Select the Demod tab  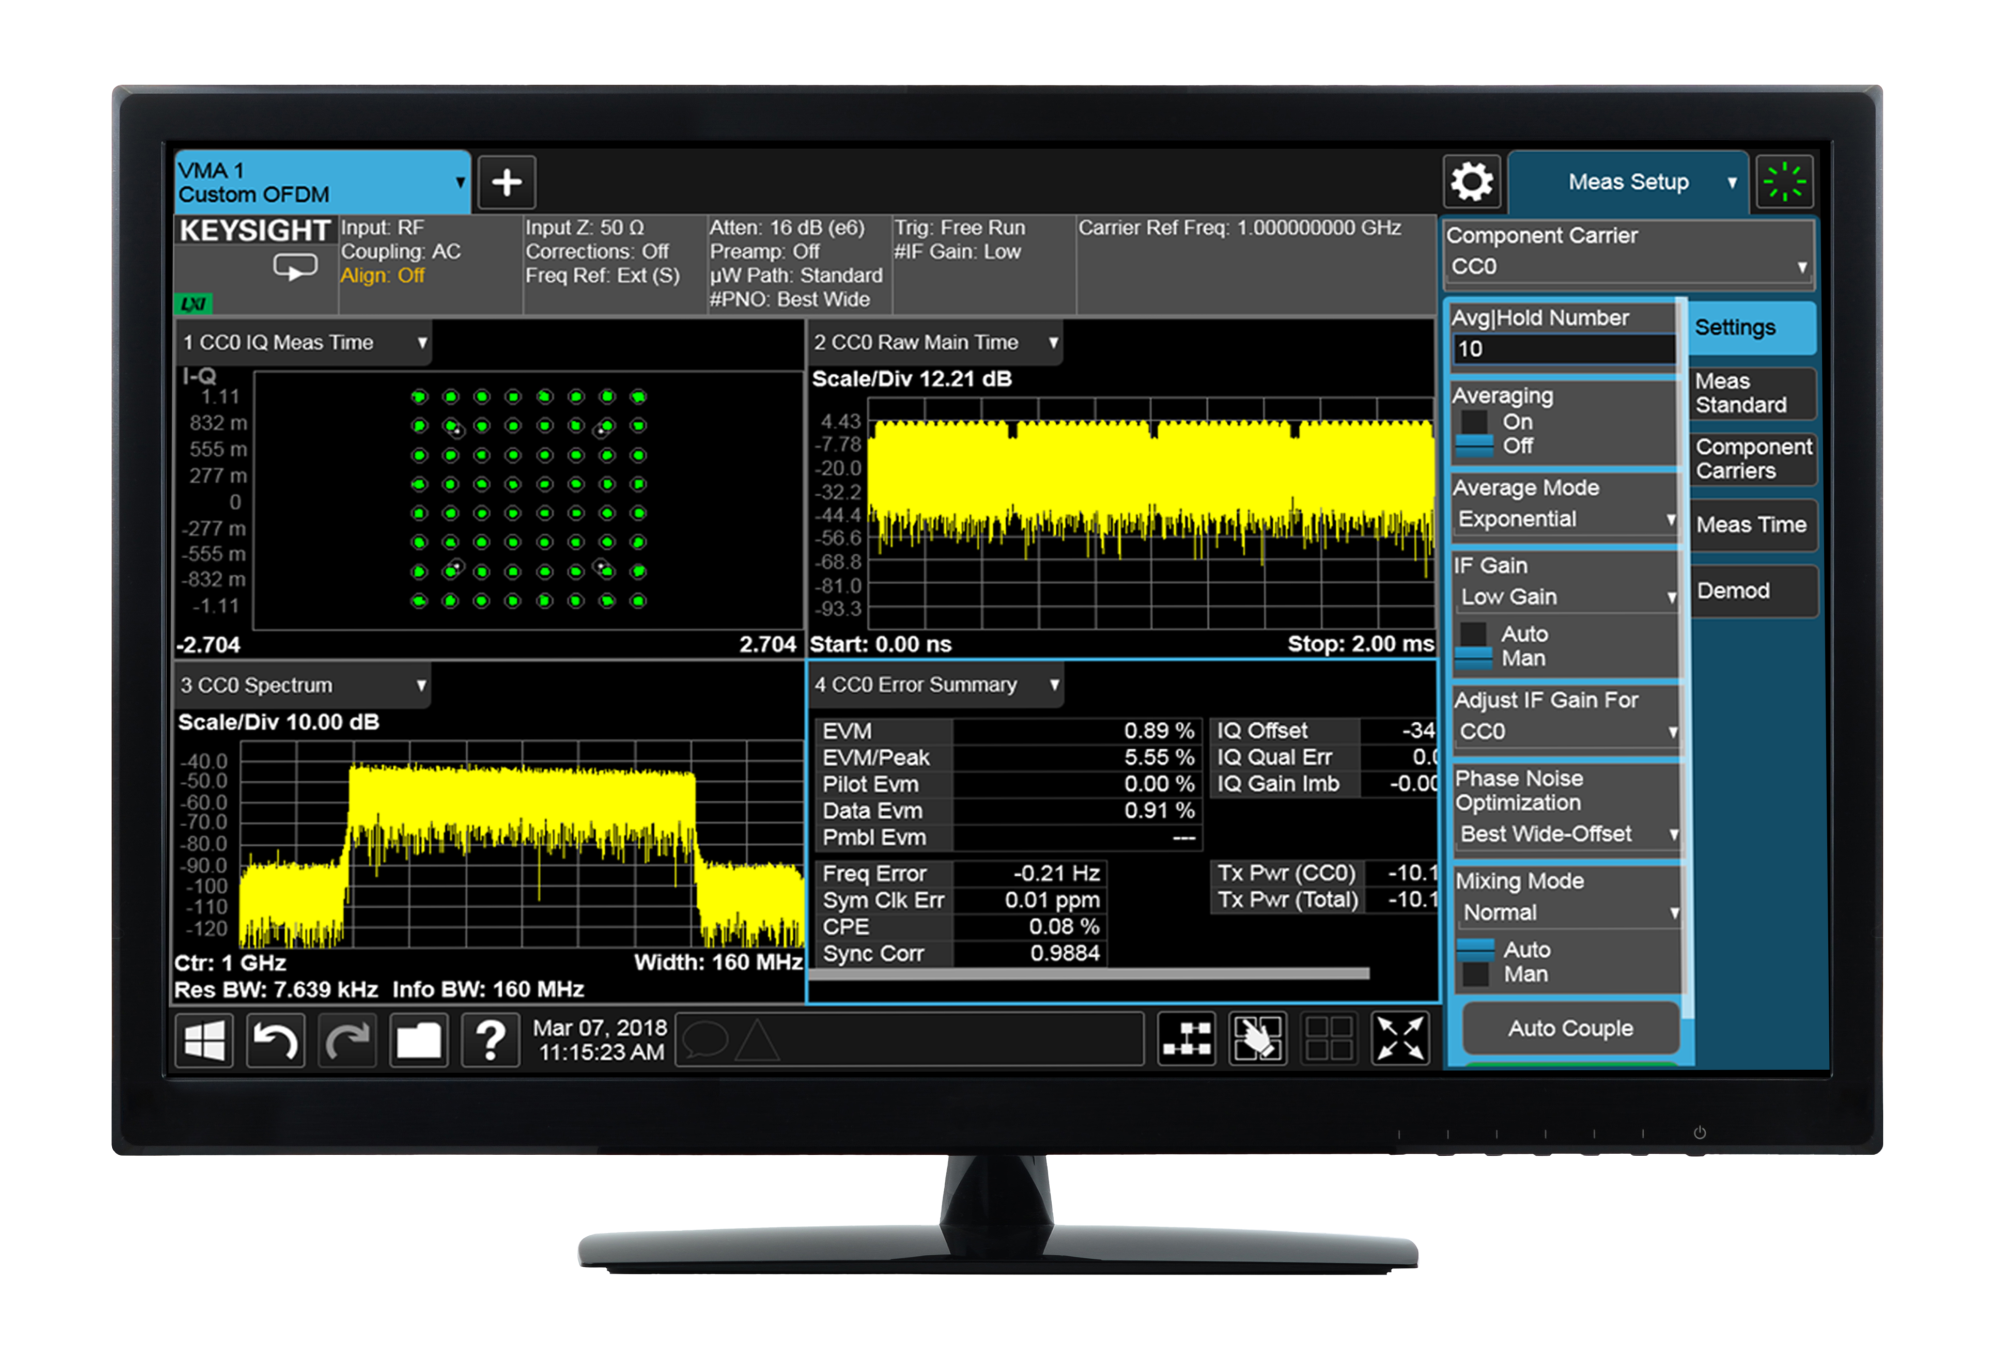pyautogui.click(x=1751, y=591)
